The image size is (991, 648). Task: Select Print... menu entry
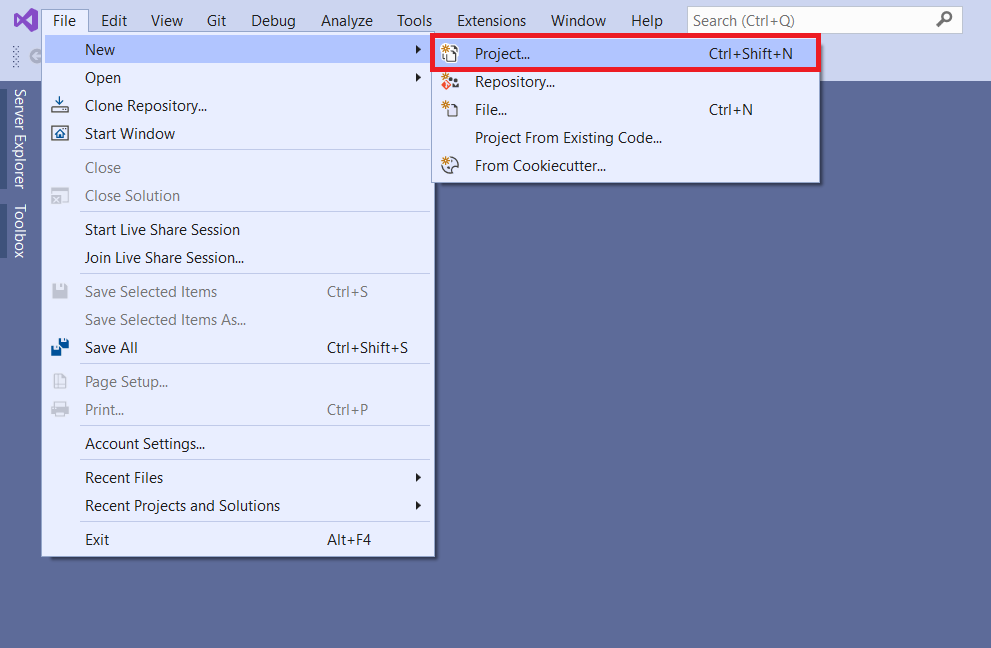click(x=238, y=409)
